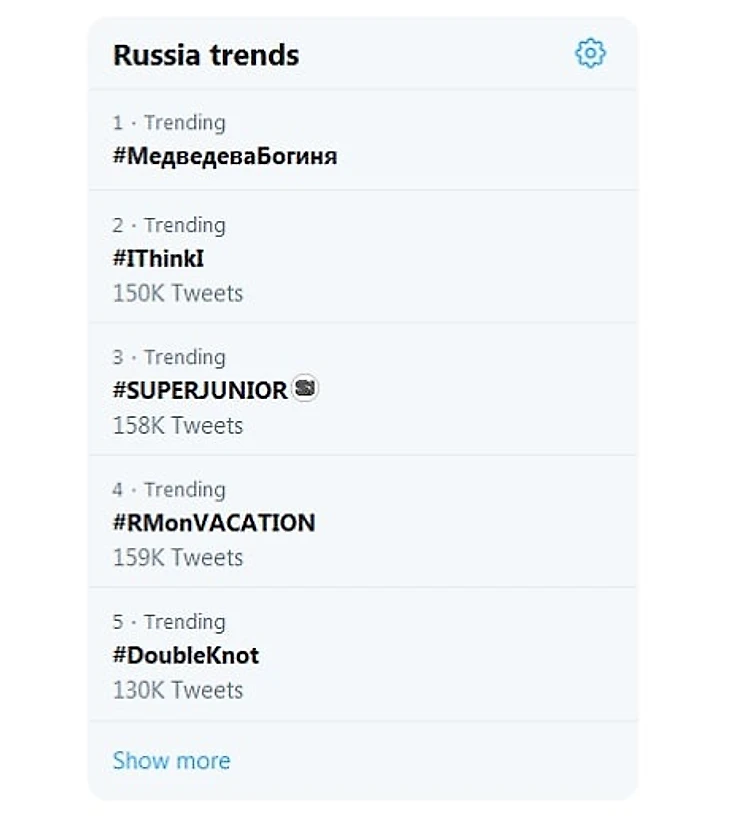
Task: Click the word Trending above #DoubleKnot
Action: tap(185, 622)
